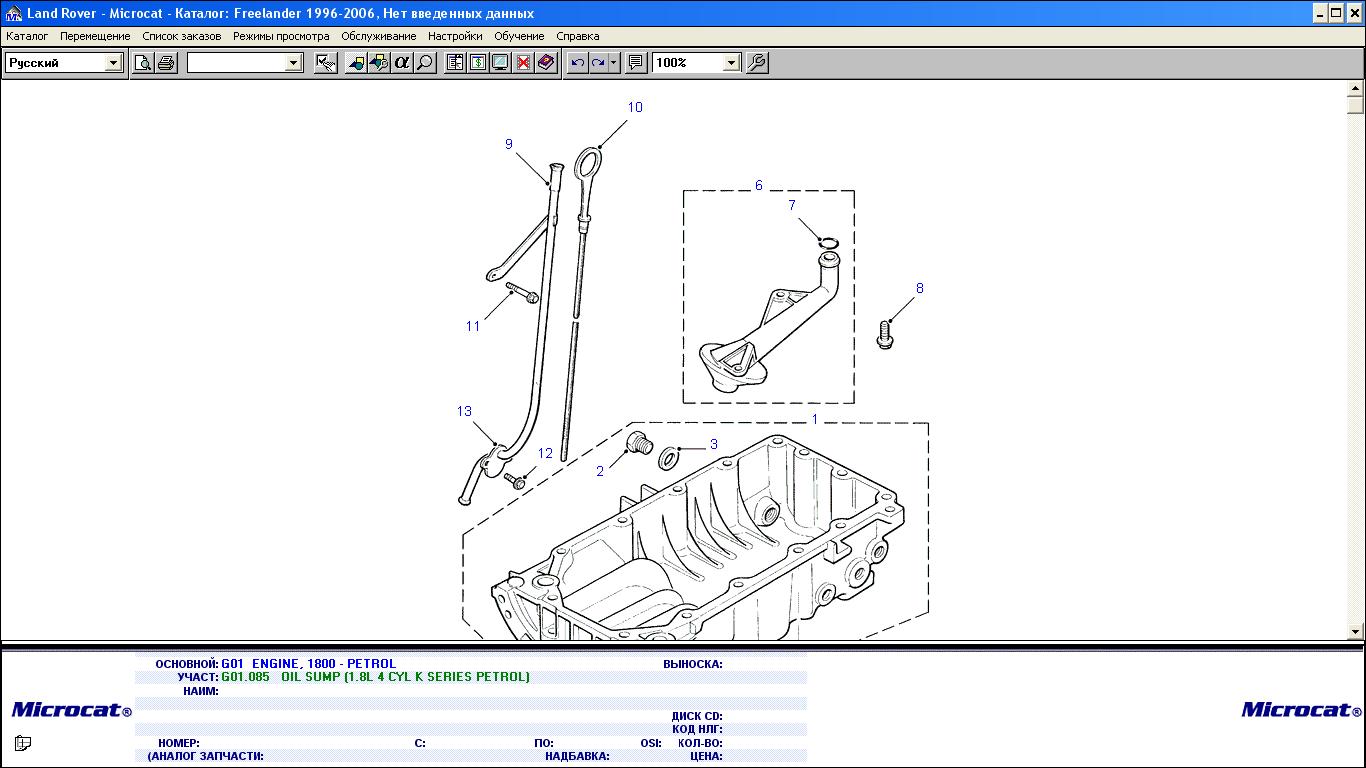
Task: Click the G01 ENGINE, 1800 - PETROL text
Action: click(308, 664)
